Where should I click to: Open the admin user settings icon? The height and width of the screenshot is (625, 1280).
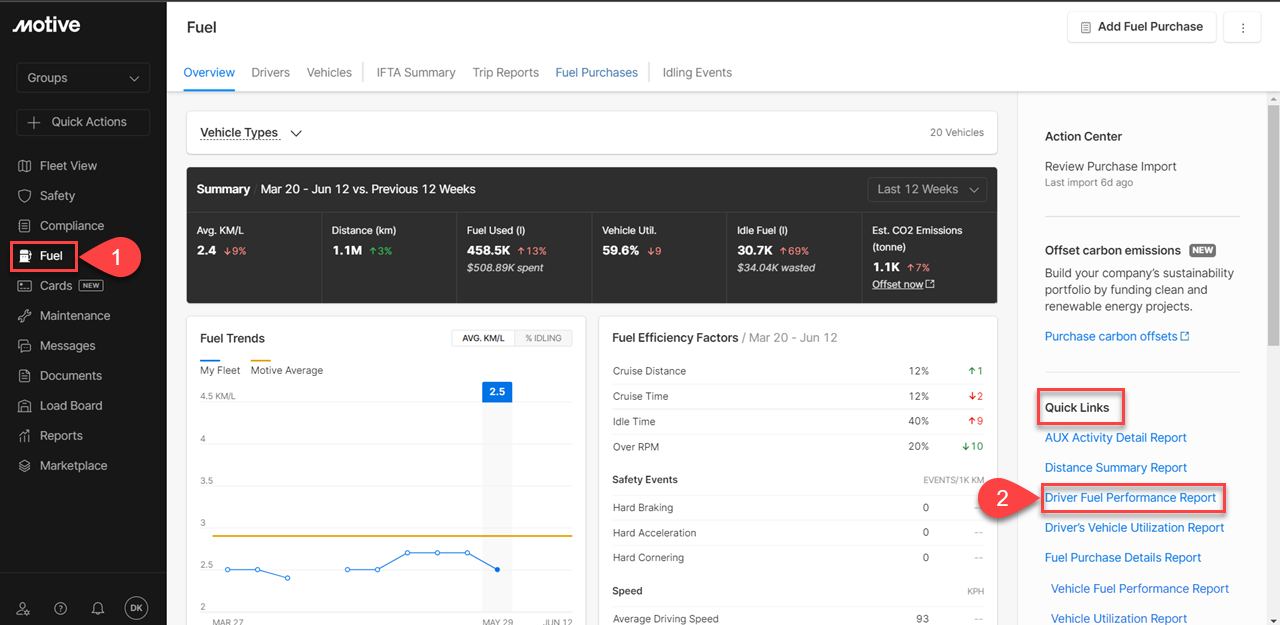point(24,608)
